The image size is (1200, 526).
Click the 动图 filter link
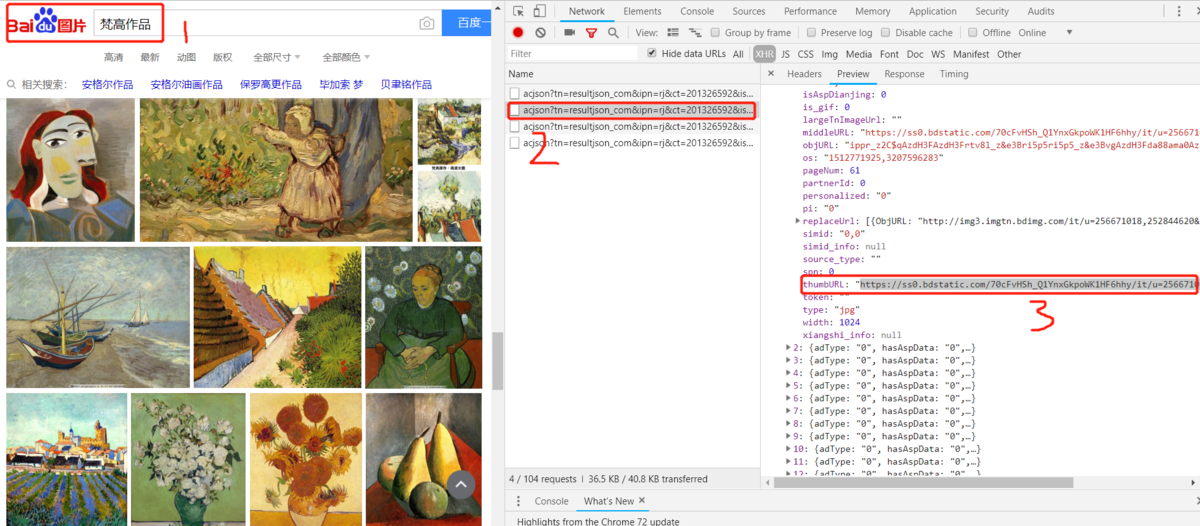(x=186, y=57)
